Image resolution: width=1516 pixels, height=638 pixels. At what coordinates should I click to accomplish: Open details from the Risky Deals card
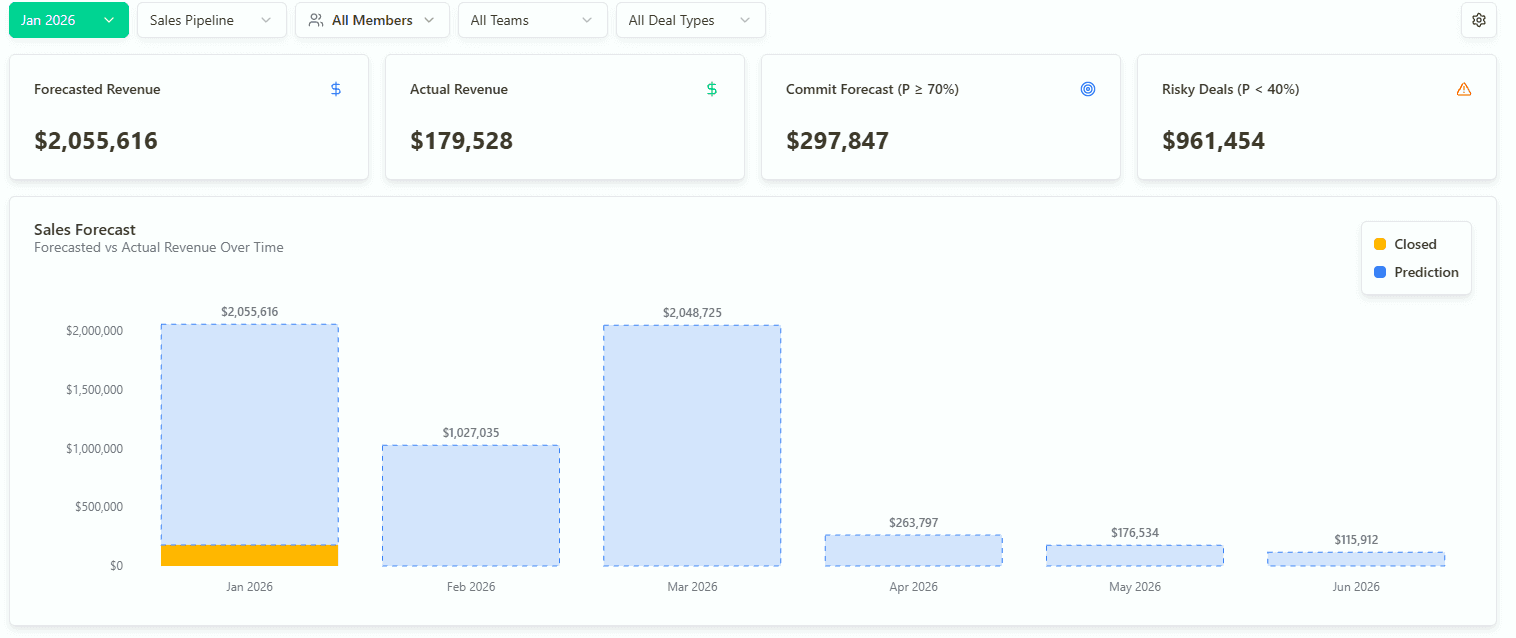click(1316, 117)
